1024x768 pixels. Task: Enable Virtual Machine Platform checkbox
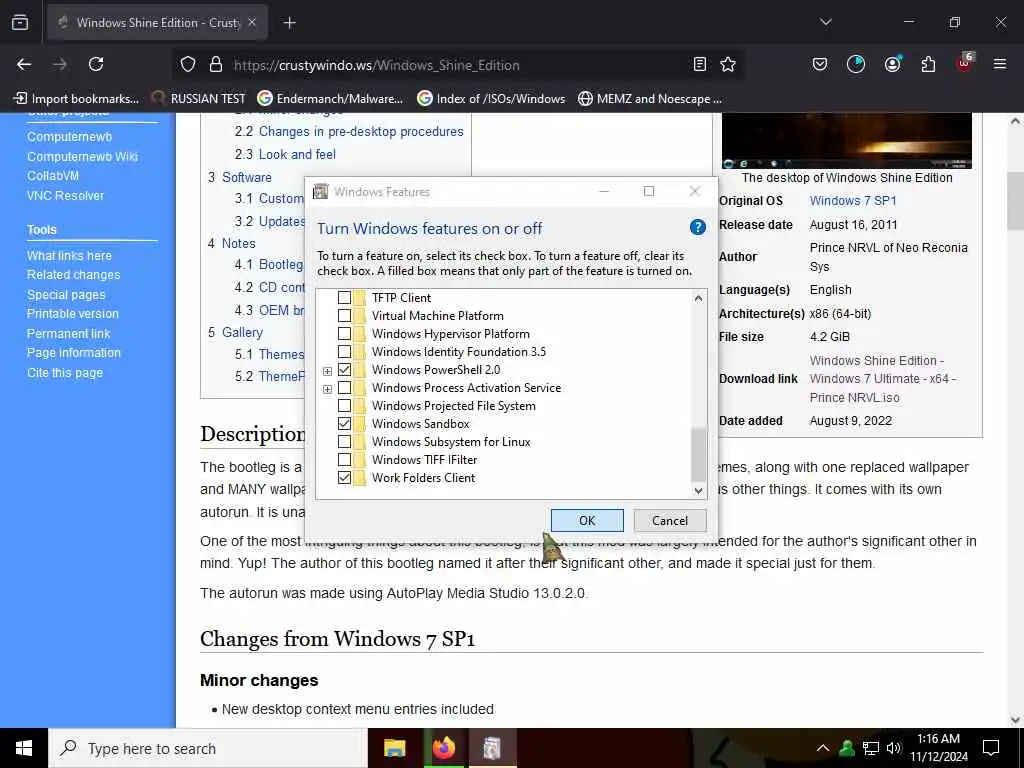click(344, 316)
